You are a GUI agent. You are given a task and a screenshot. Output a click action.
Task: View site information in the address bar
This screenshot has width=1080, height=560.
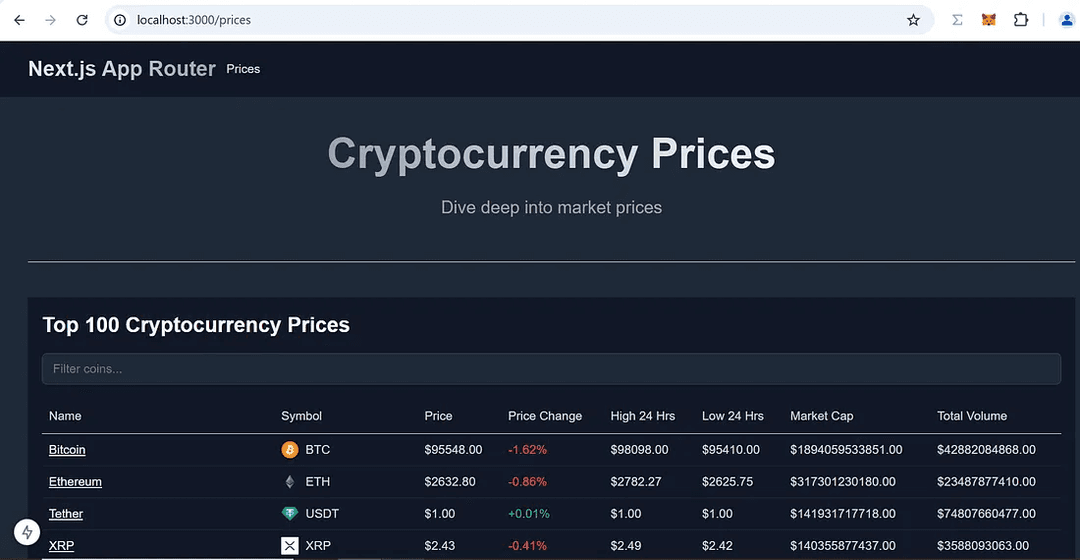tap(120, 20)
